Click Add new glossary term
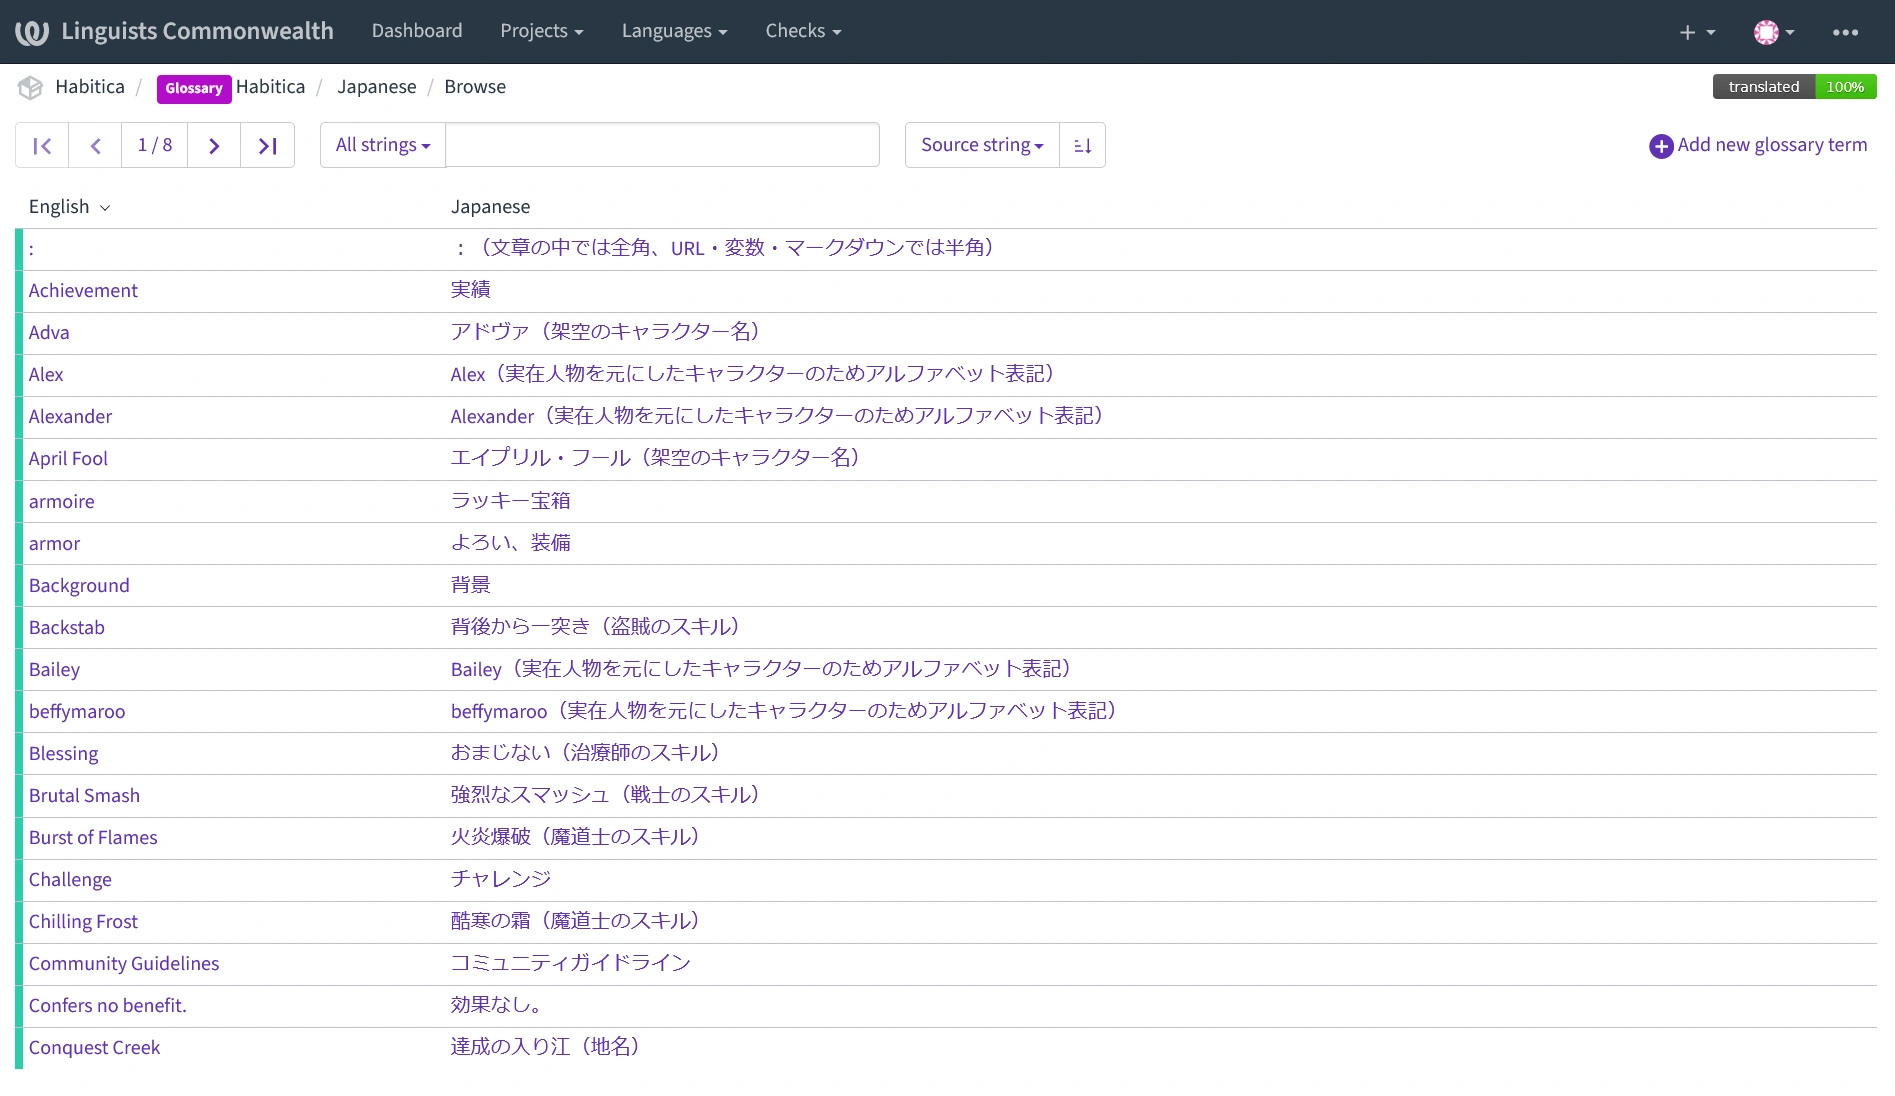 [1758, 146]
